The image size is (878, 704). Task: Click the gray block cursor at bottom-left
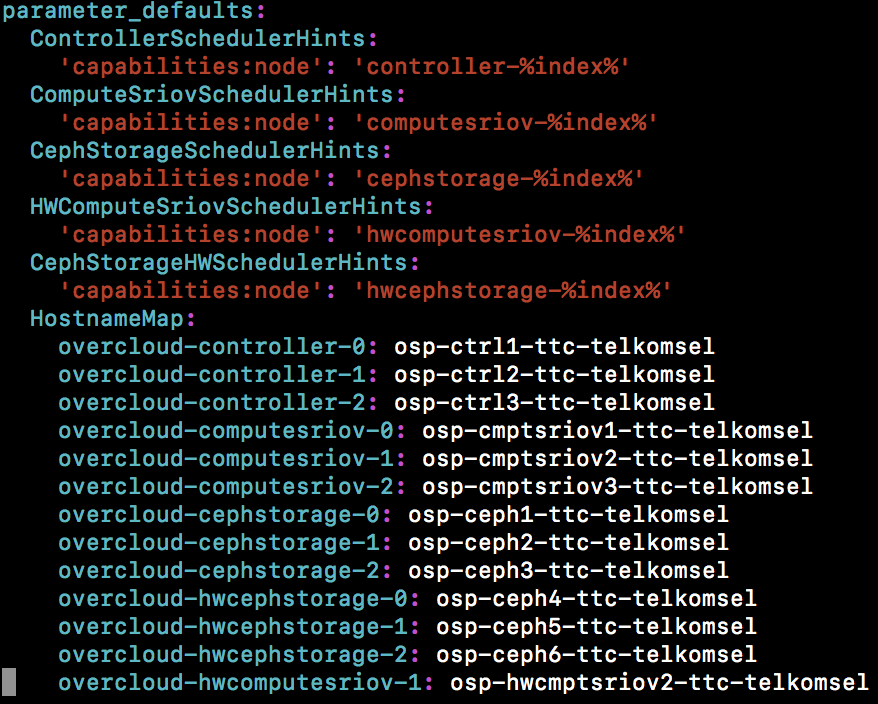pos(9,682)
